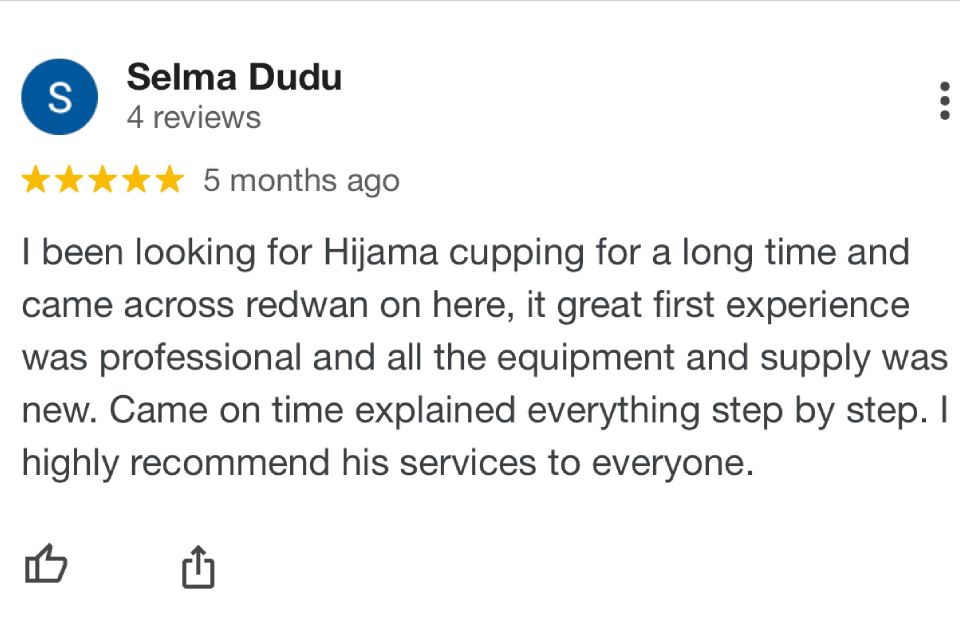
Task: Open the blue S profile avatar
Action: (x=59, y=97)
